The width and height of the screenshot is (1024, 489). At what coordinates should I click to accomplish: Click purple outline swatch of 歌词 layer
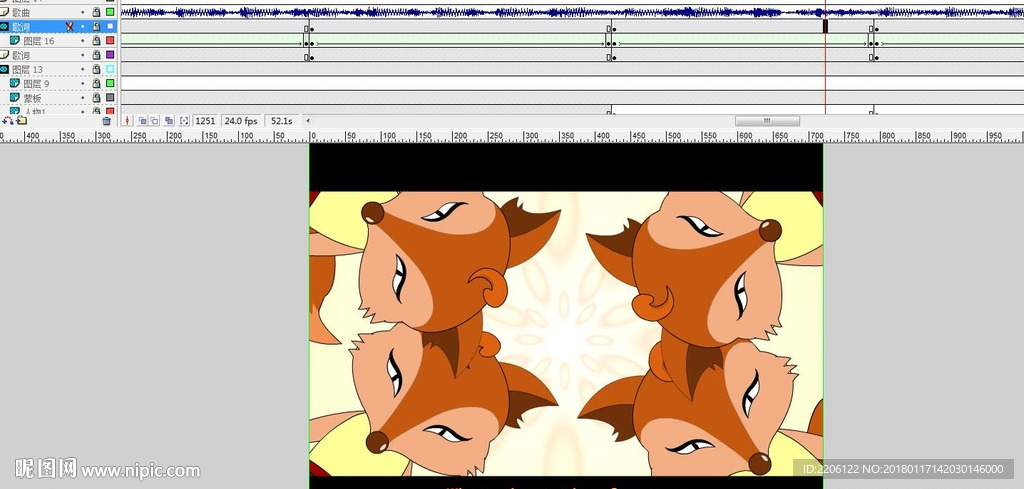110,55
